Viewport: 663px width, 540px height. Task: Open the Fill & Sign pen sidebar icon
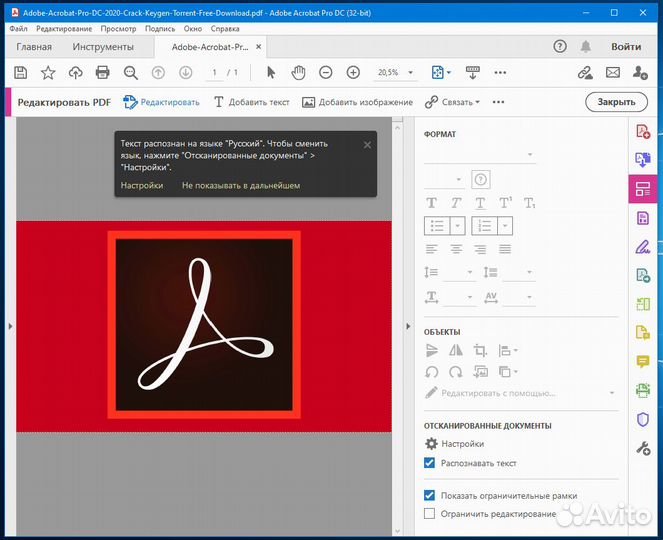pos(643,247)
